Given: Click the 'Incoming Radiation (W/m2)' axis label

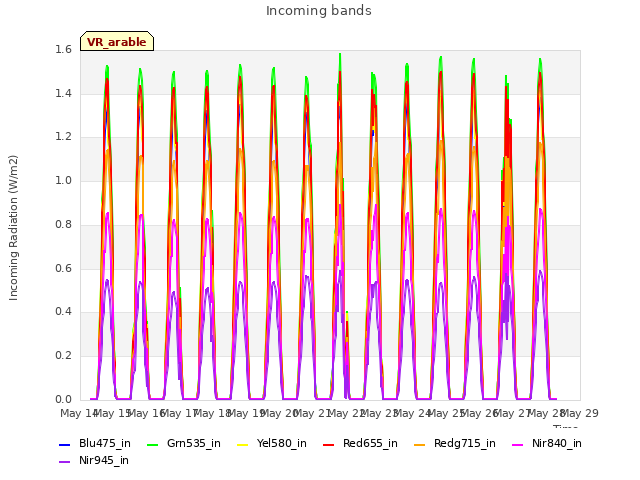Looking at the screenshot, I should tap(13, 228).
